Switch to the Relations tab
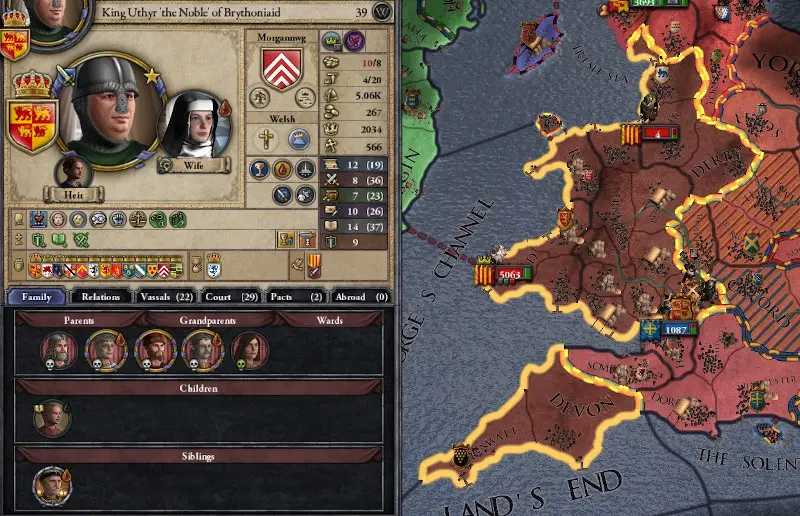The image size is (800, 516). [101, 297]
